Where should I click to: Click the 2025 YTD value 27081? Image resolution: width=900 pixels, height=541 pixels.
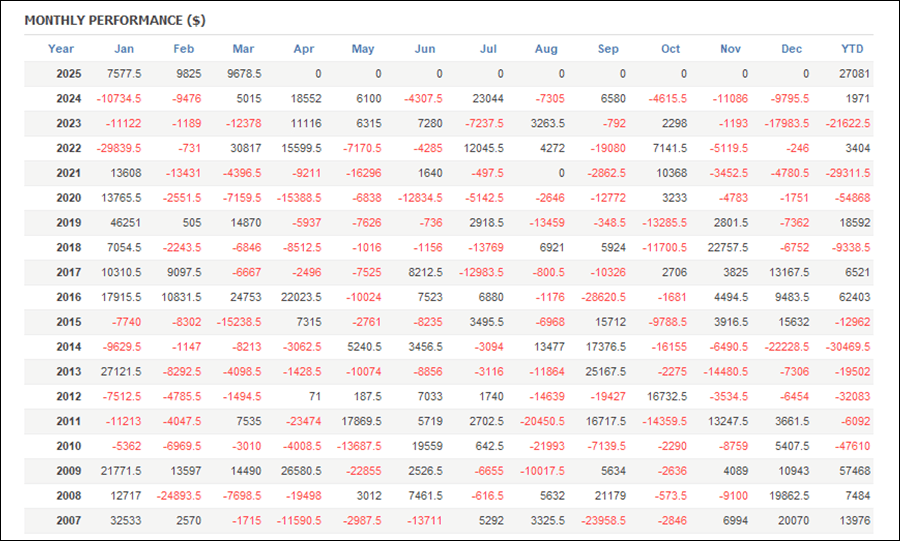tap(854, 73)
